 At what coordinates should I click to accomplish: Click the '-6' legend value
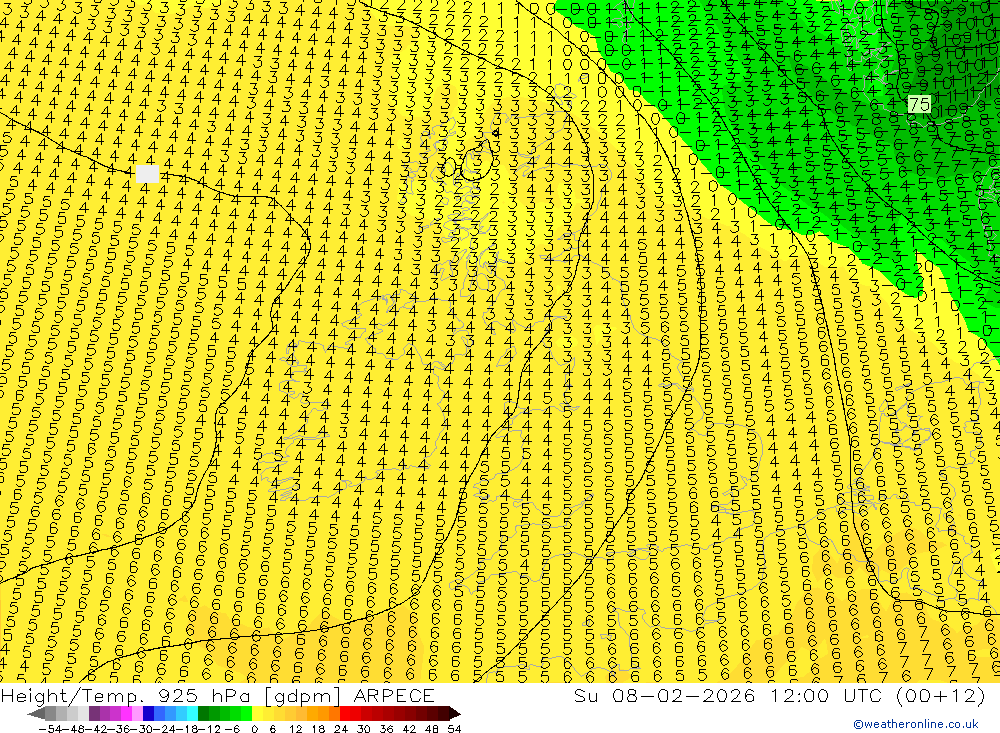click(x=232, y=729)
